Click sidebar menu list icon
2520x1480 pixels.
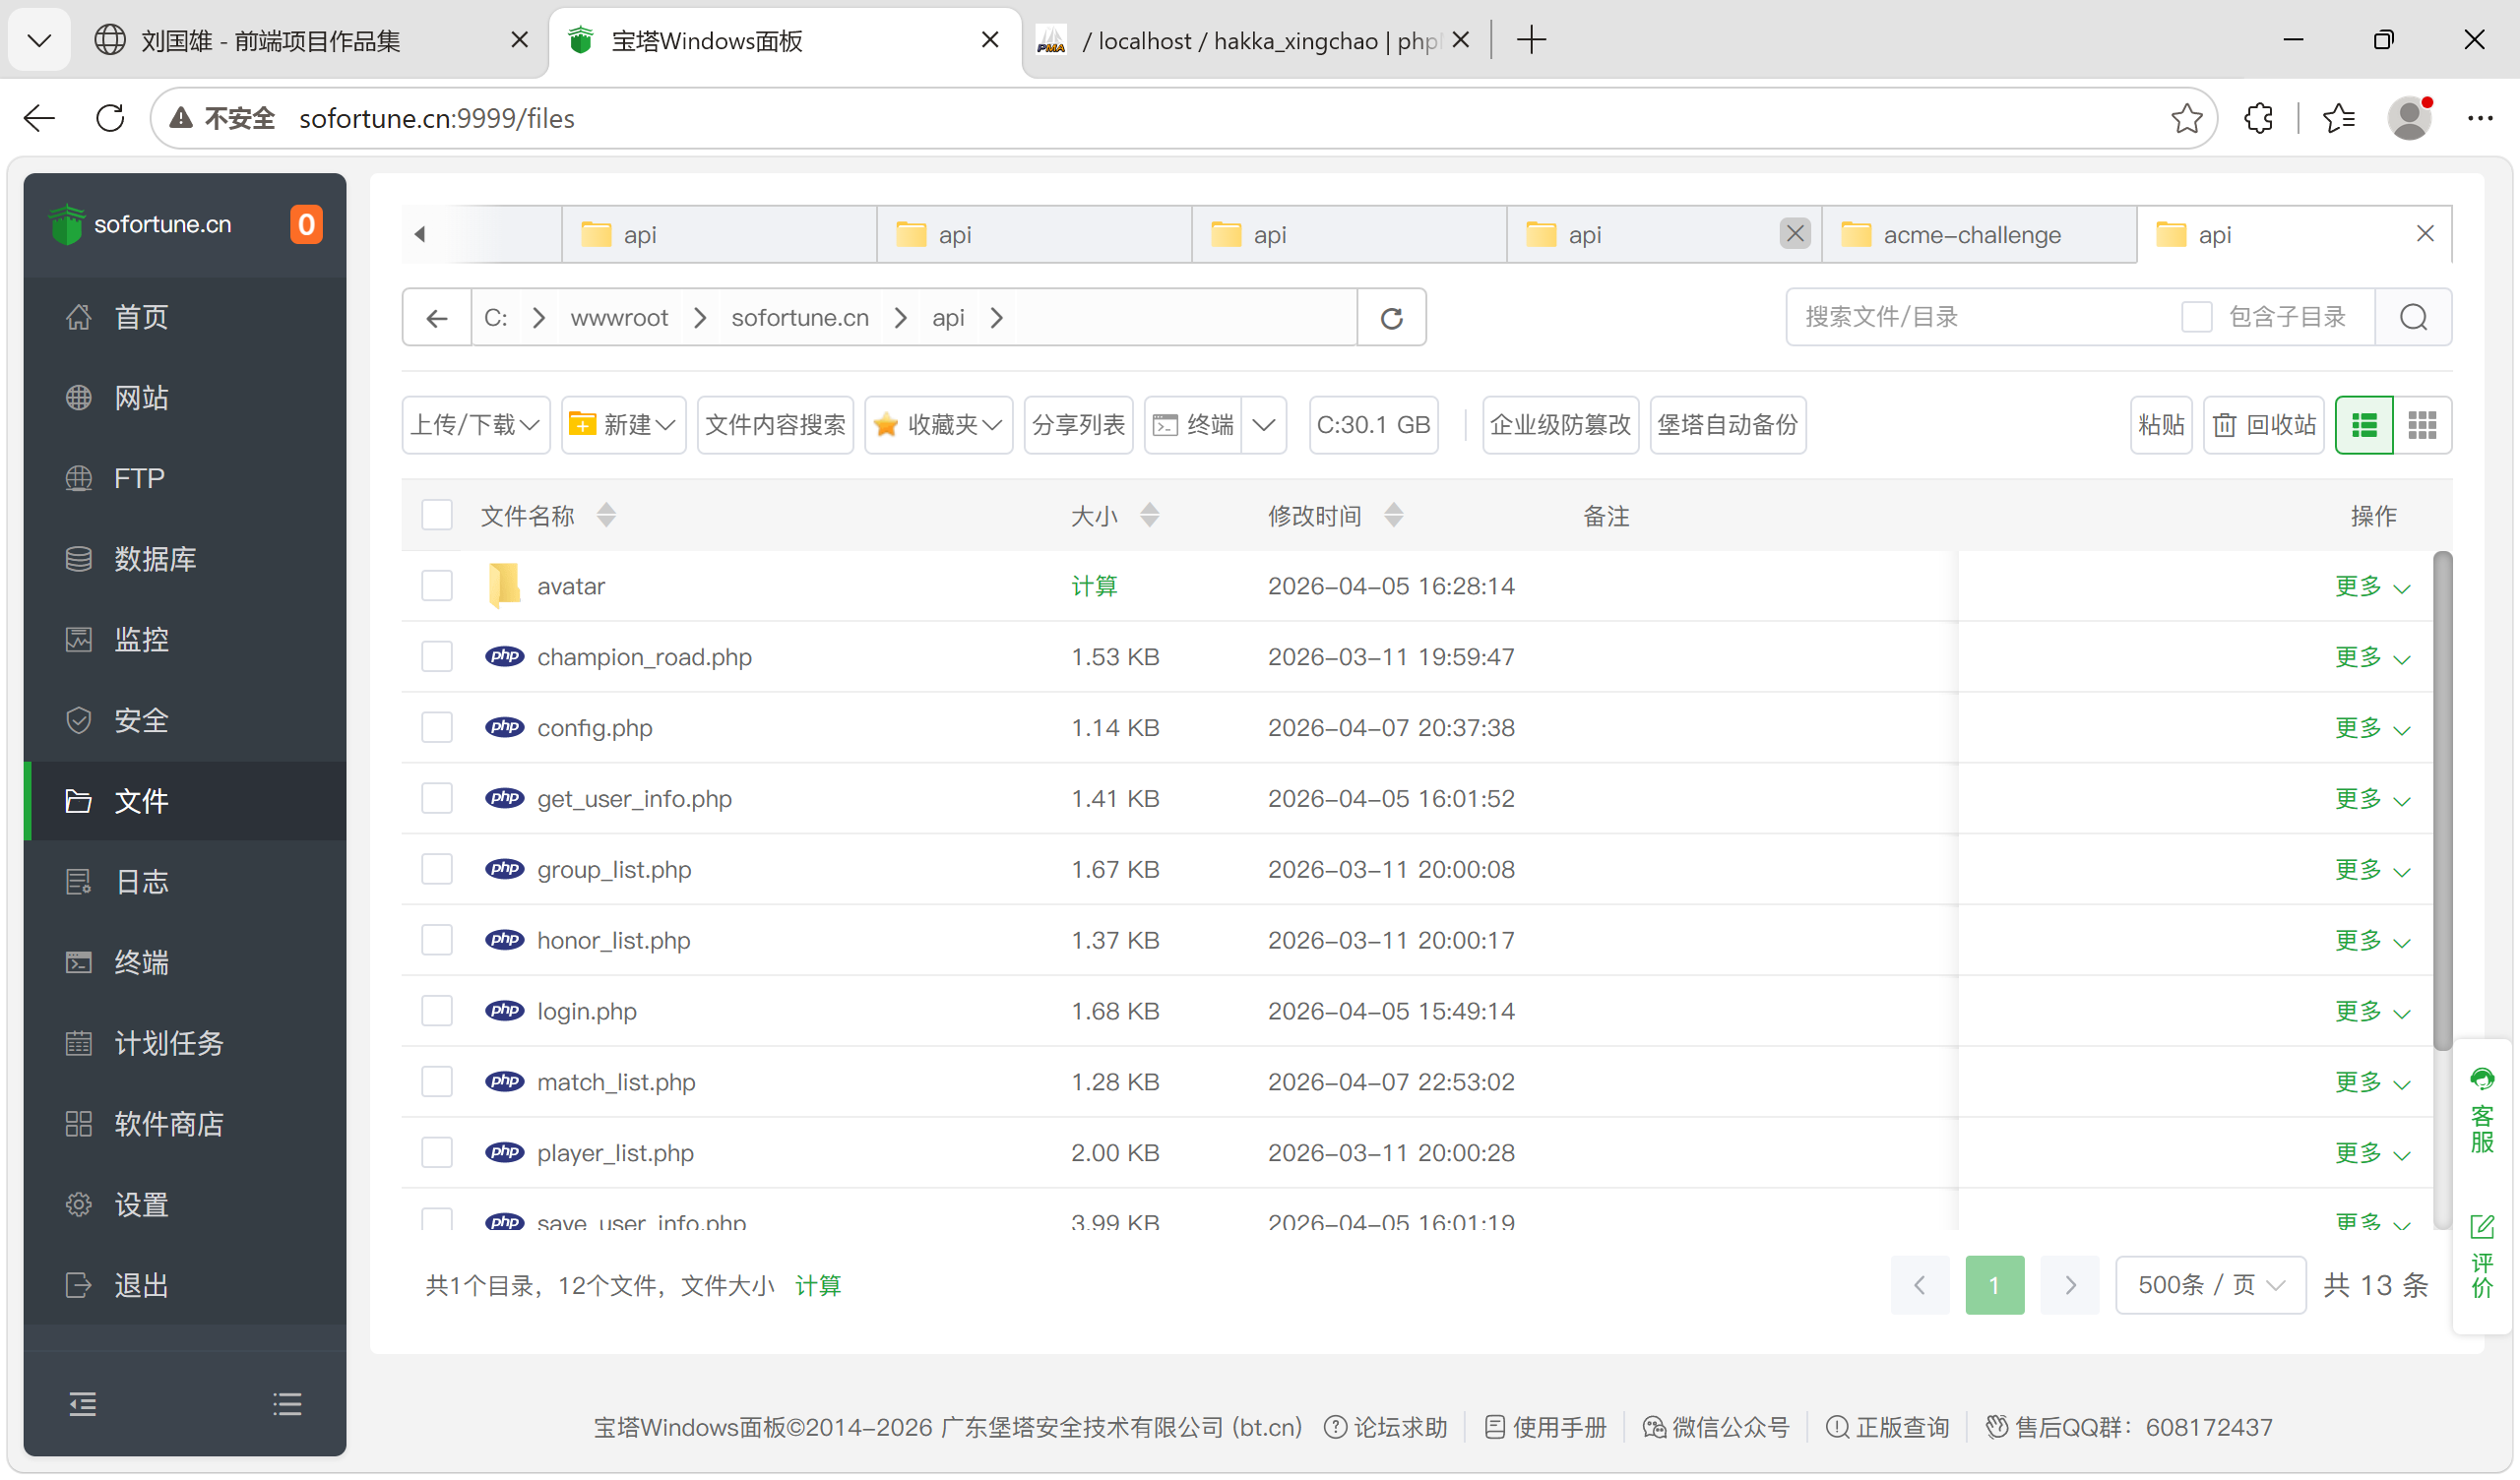coord(287,1405)
